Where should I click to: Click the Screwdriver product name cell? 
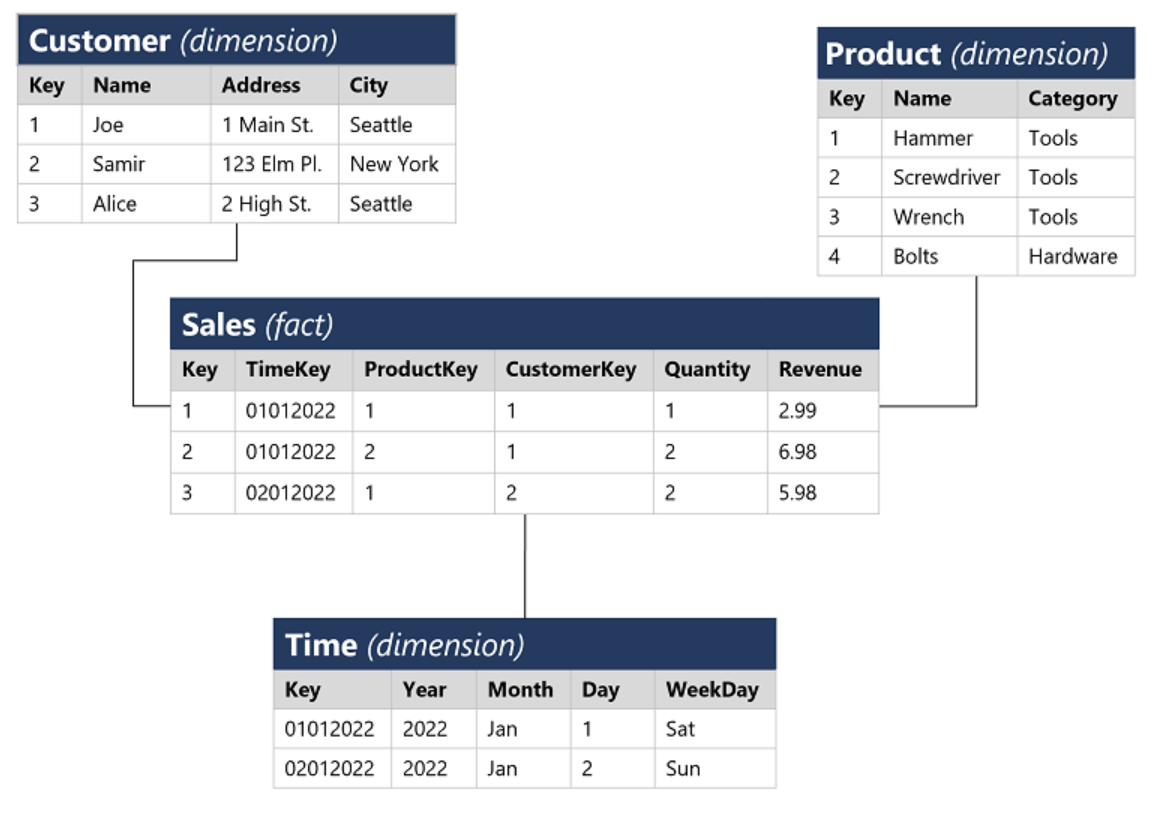[x=949, y=177]
